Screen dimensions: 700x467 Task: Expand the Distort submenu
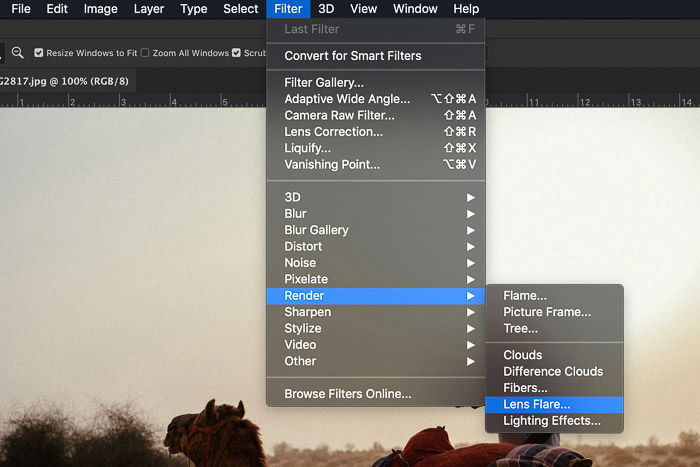click(375, 246)
